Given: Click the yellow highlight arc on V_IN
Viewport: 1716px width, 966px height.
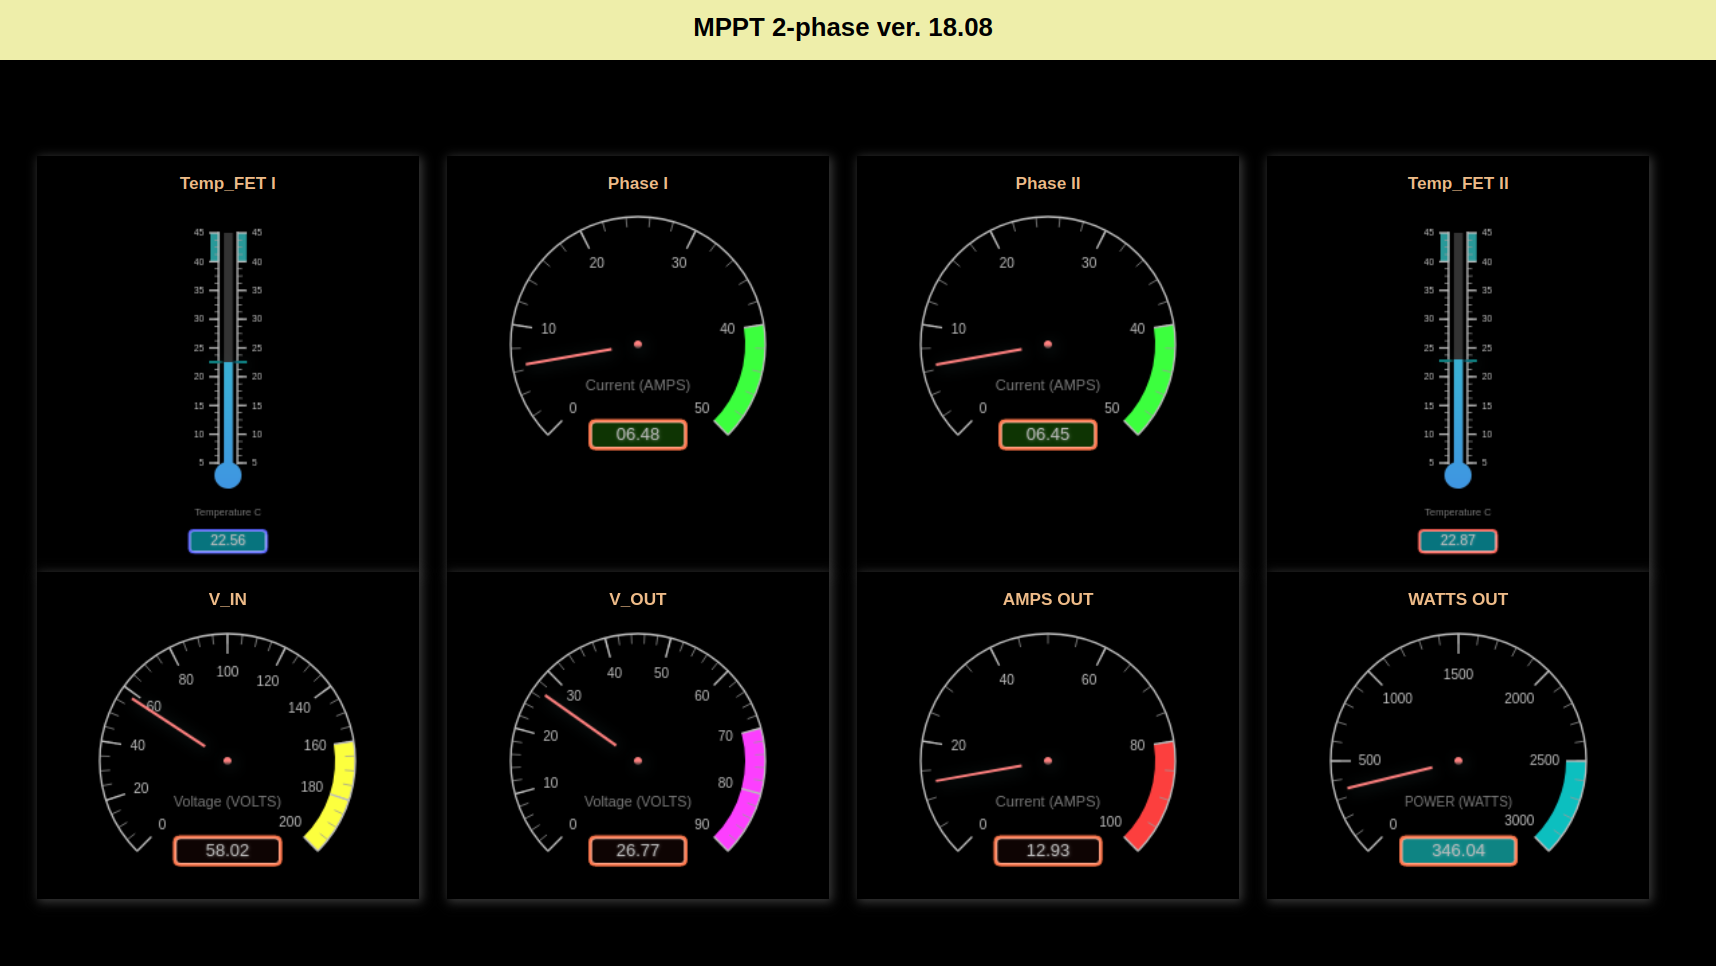Looking at the screenshot, I should click(340, 797).
